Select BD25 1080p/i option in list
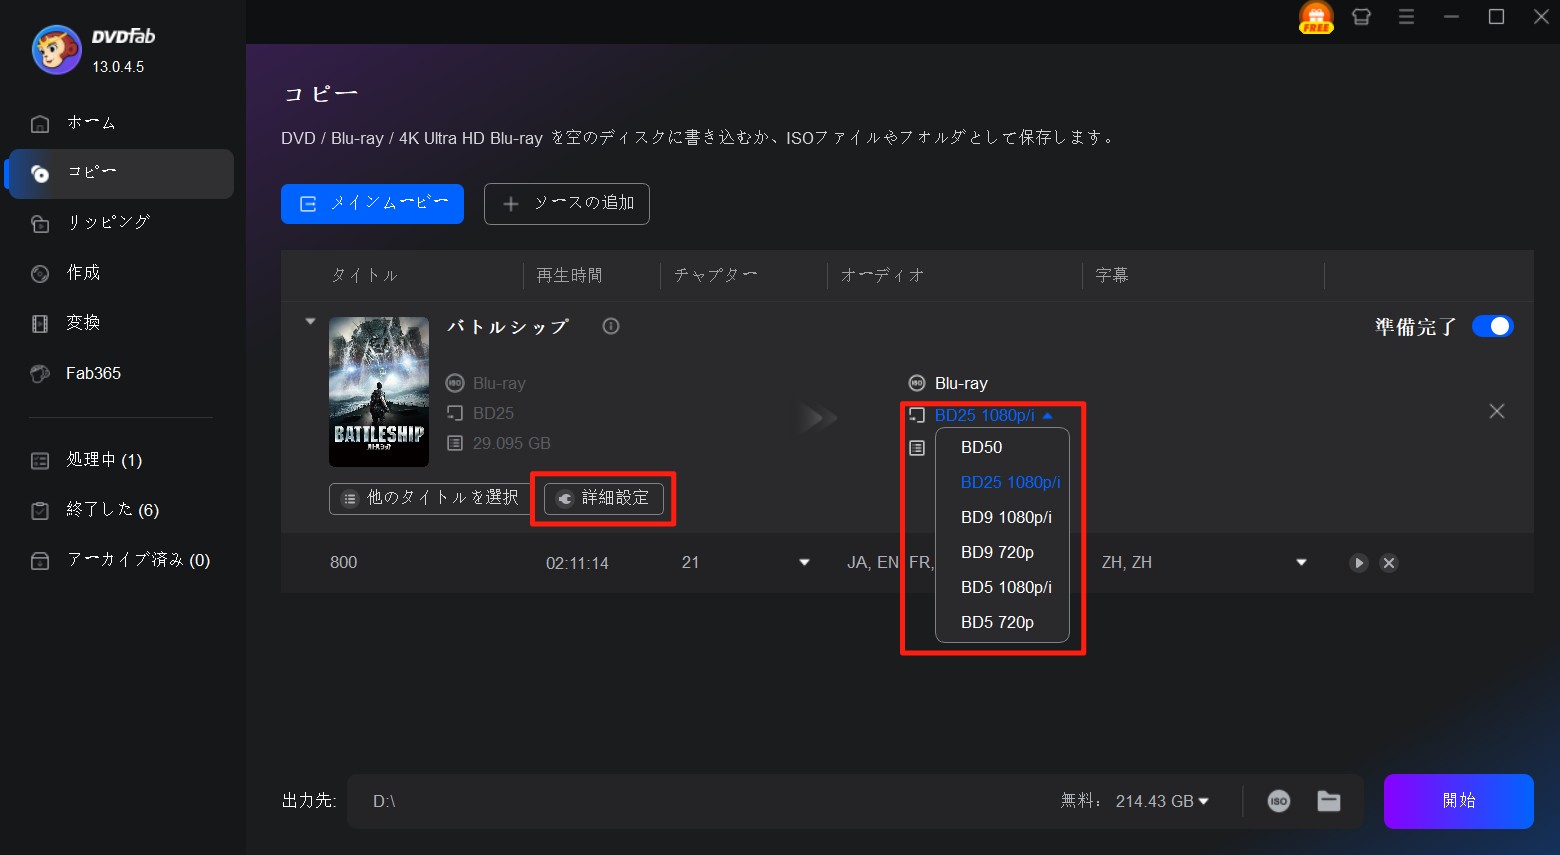 pyautogui.click(x=1002, y=482)
